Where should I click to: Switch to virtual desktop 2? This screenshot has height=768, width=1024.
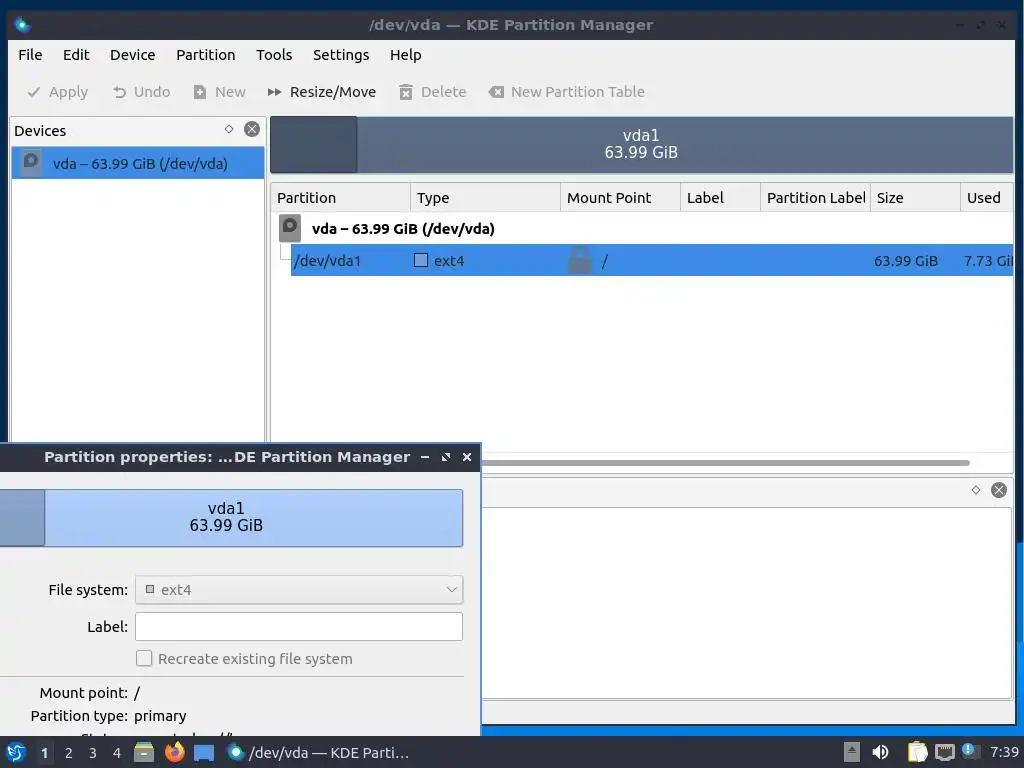[69, 753]
